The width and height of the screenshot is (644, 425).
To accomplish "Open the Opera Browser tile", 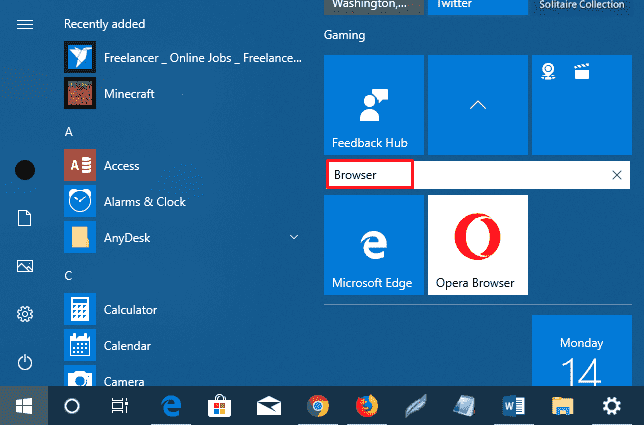I will [478, 245].
